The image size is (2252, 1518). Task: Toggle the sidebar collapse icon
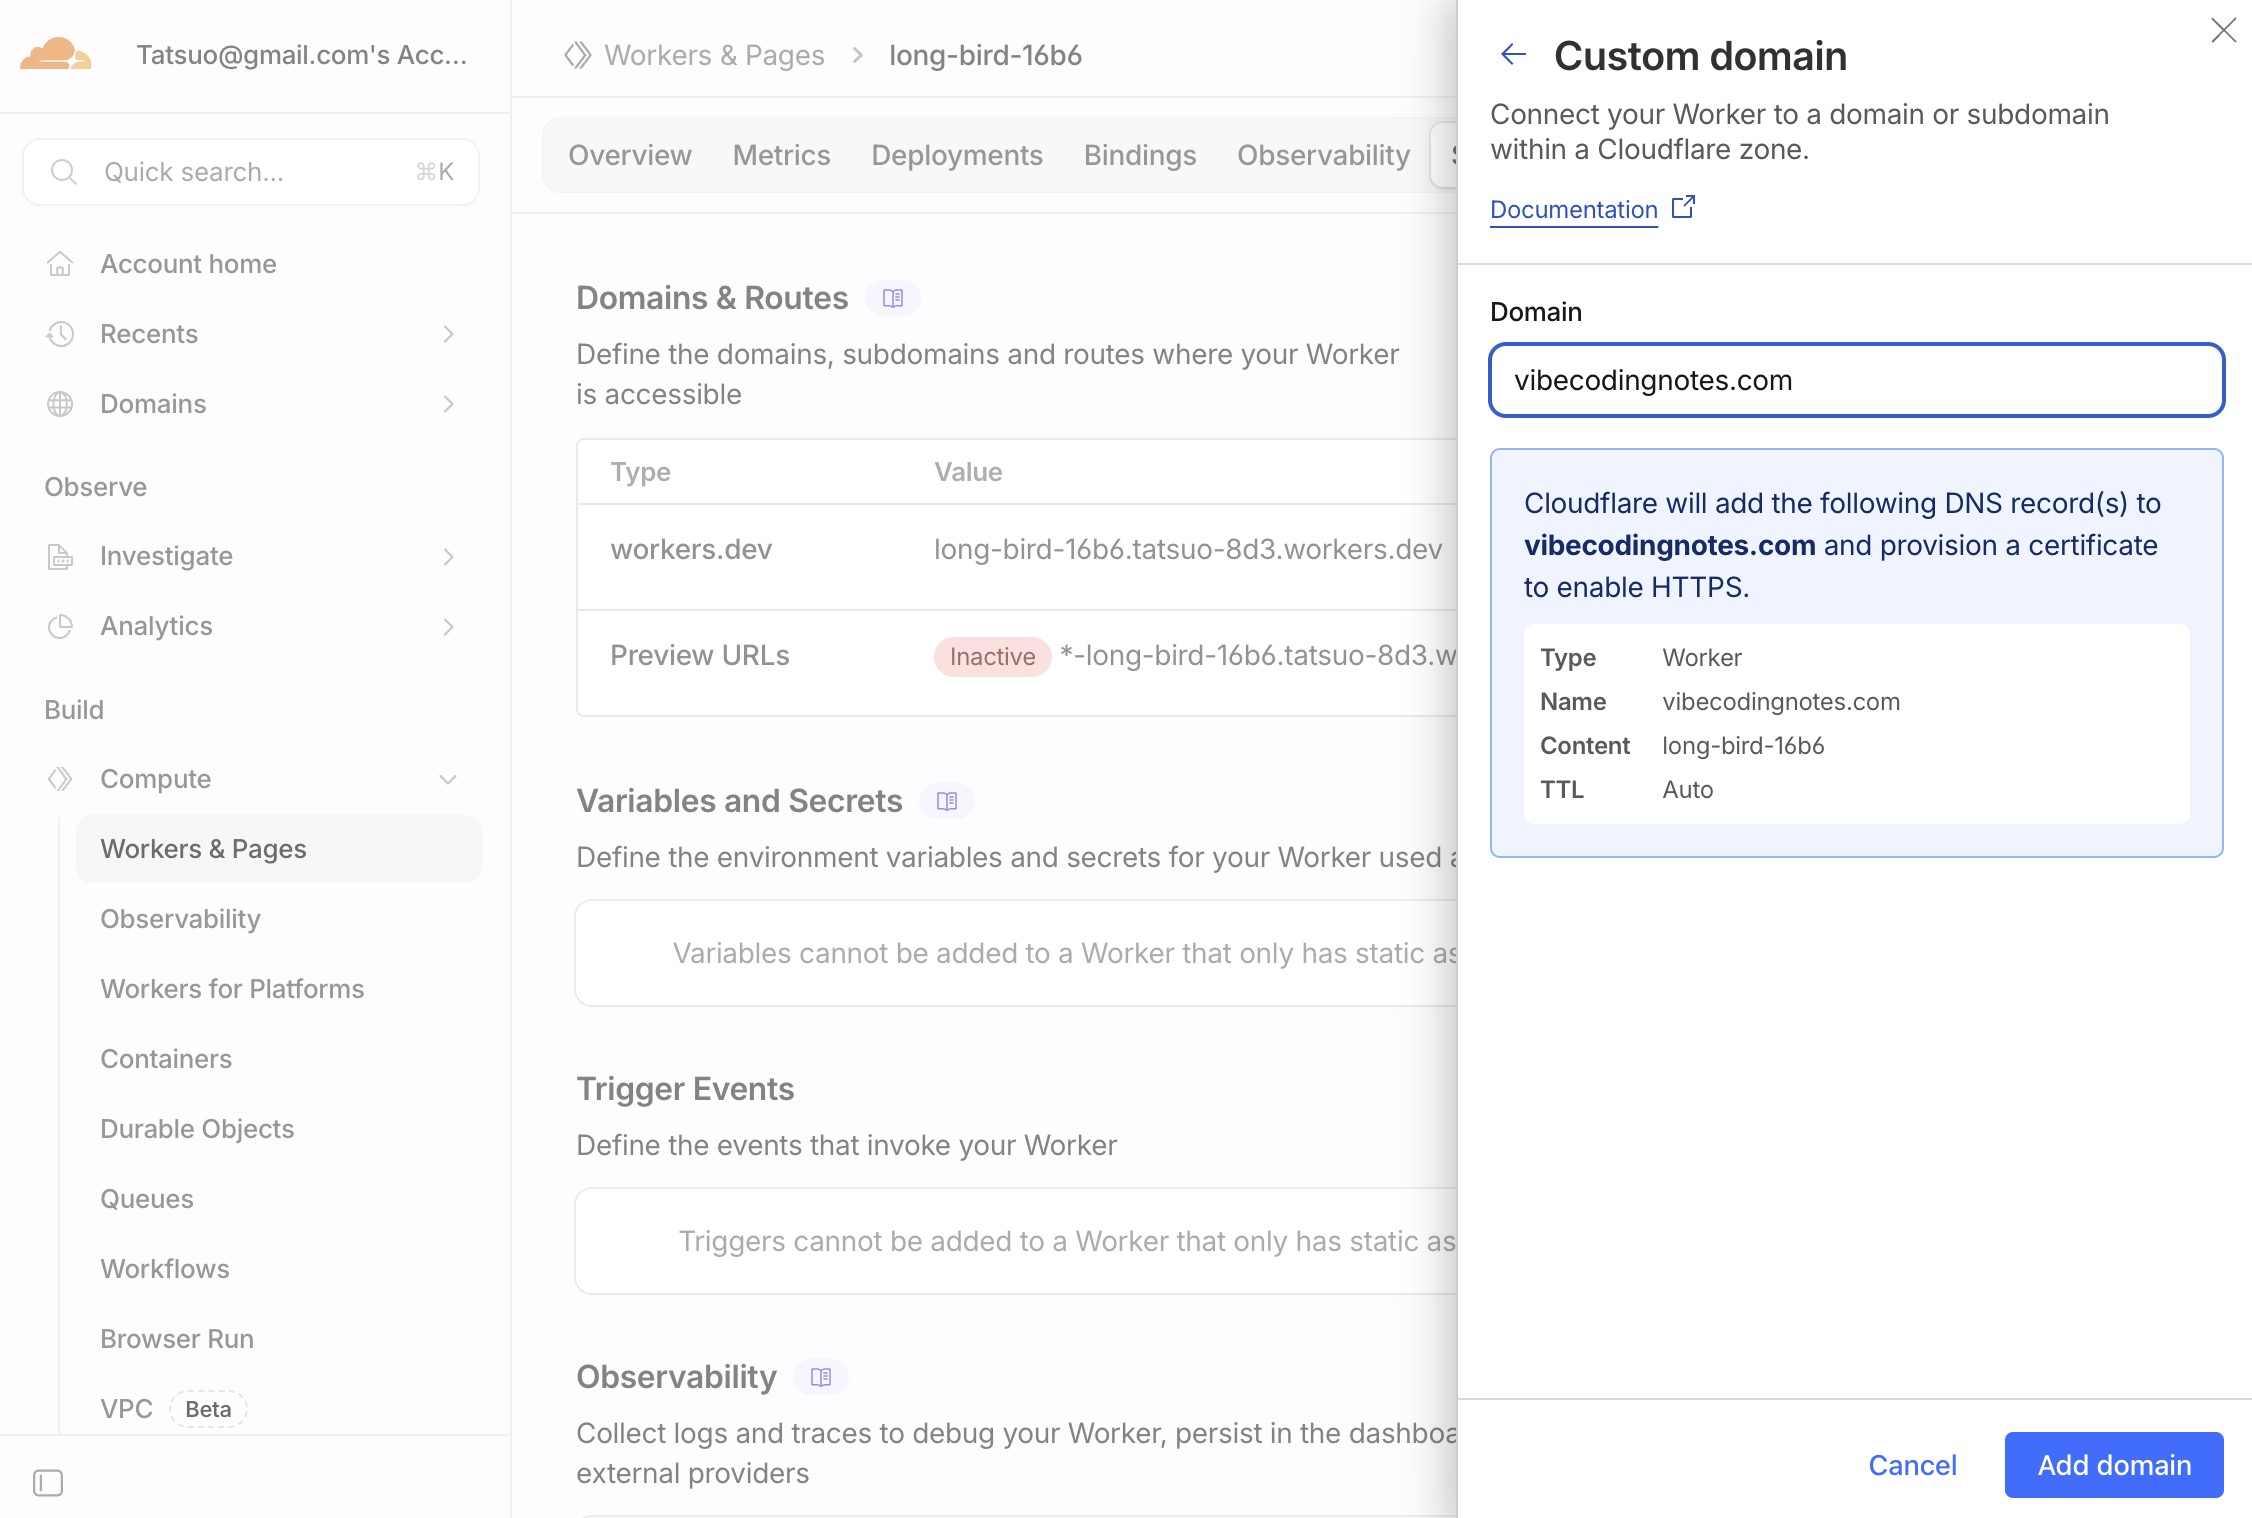[x=48, y=1482]
